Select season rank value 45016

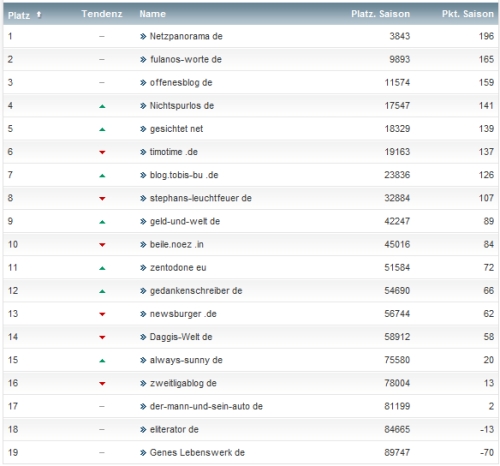(x=397, y=244)
